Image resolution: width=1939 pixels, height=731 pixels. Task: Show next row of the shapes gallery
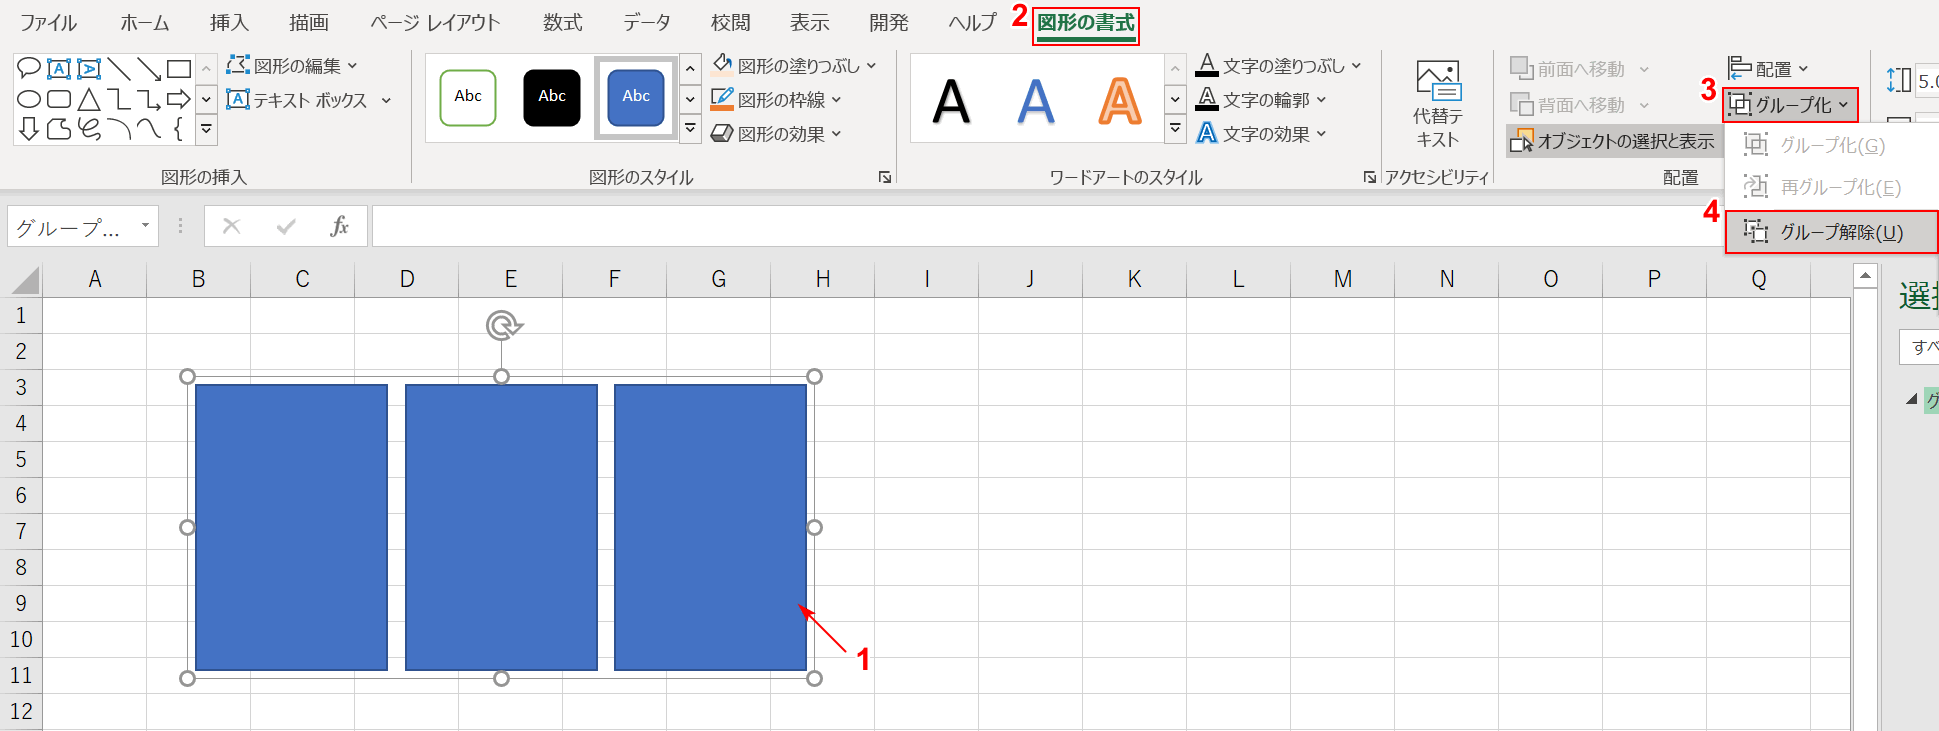206,99
